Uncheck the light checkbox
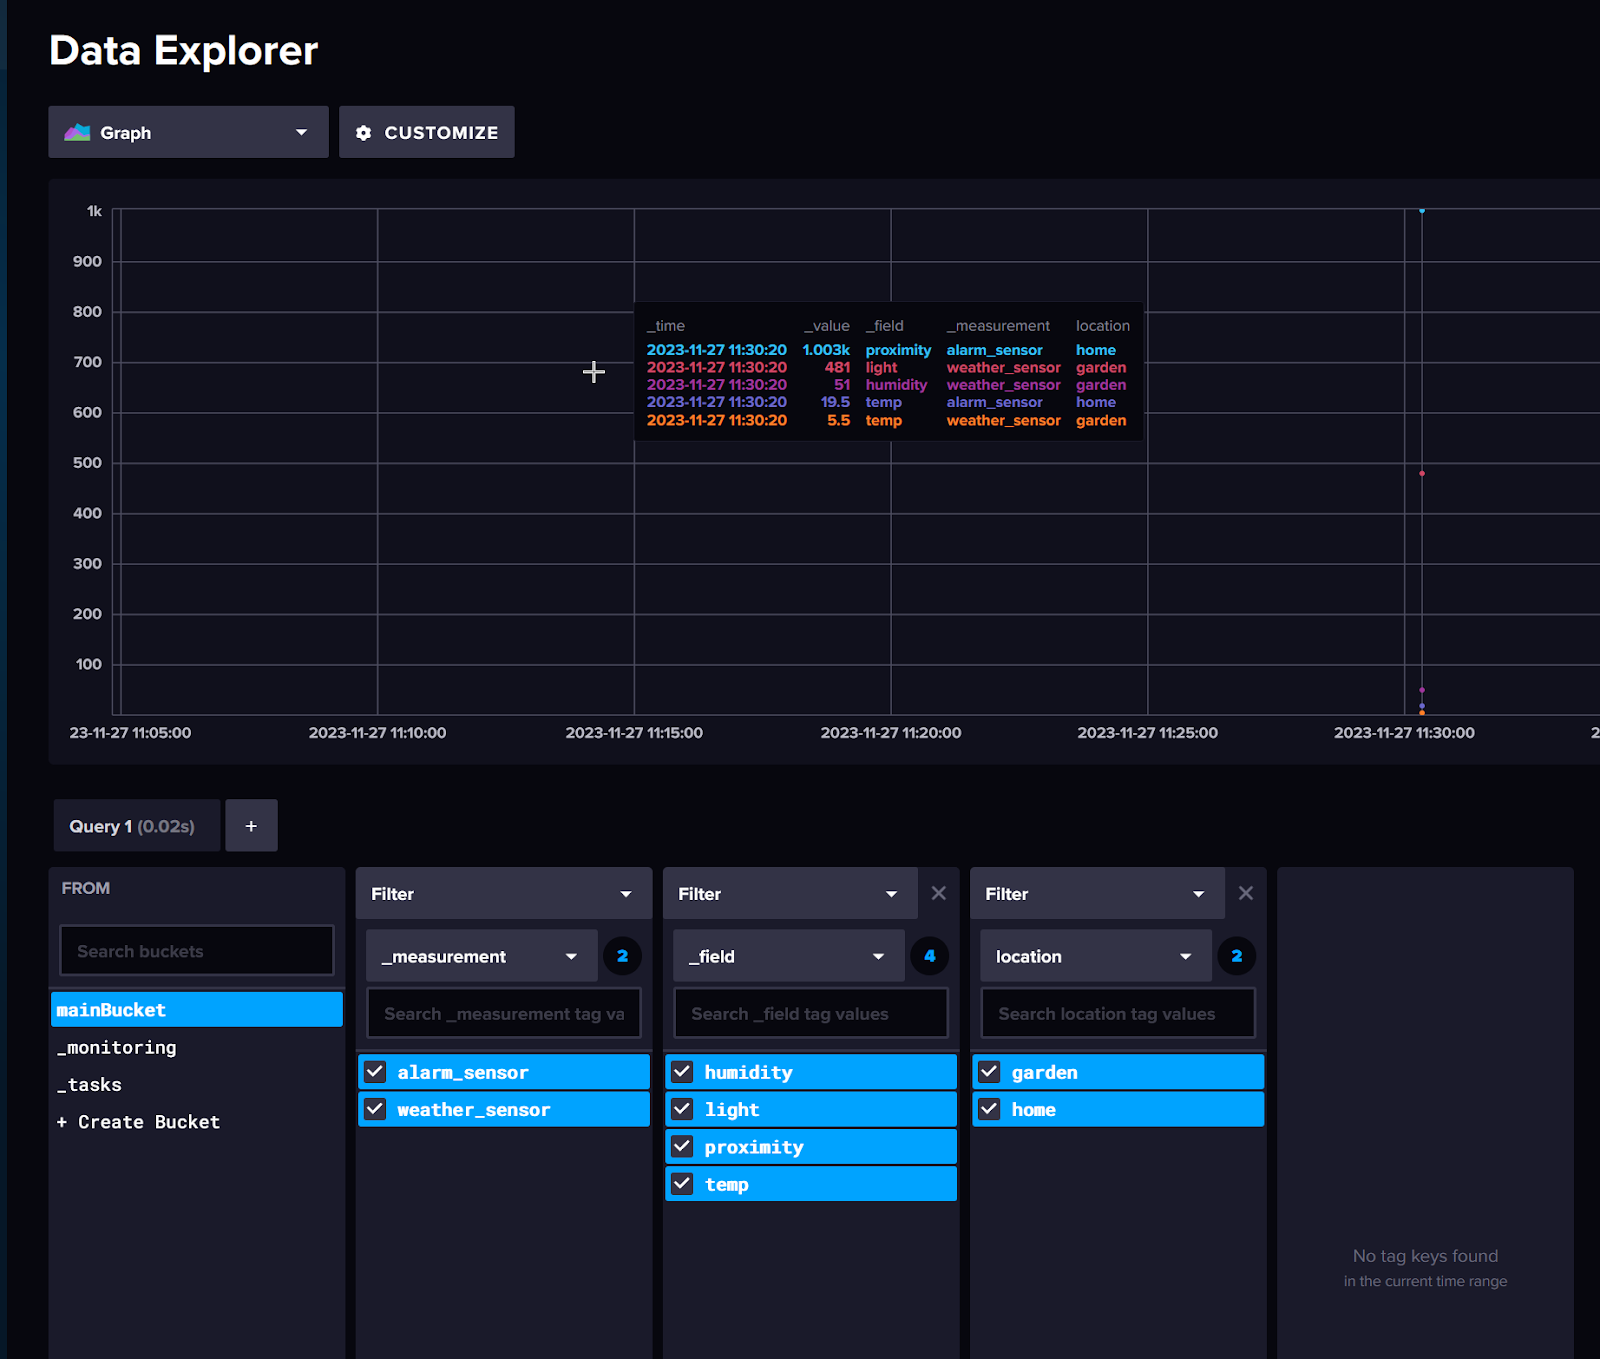This screenshot has height=1359, width=1600. click(x=682, y=1108)
